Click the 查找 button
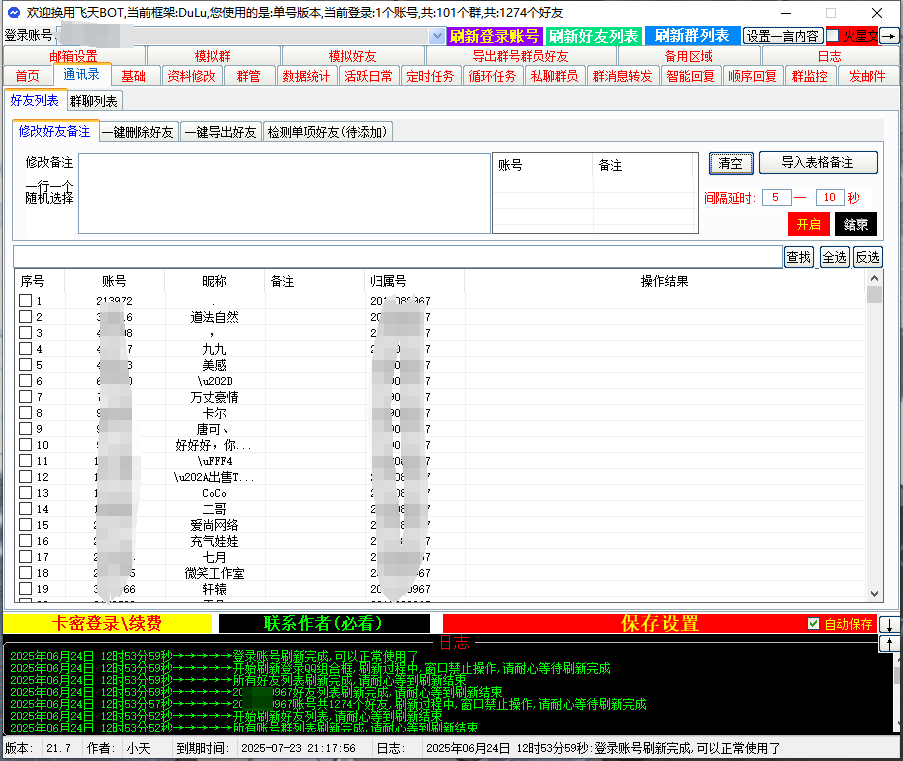 [x=799, y=257]
